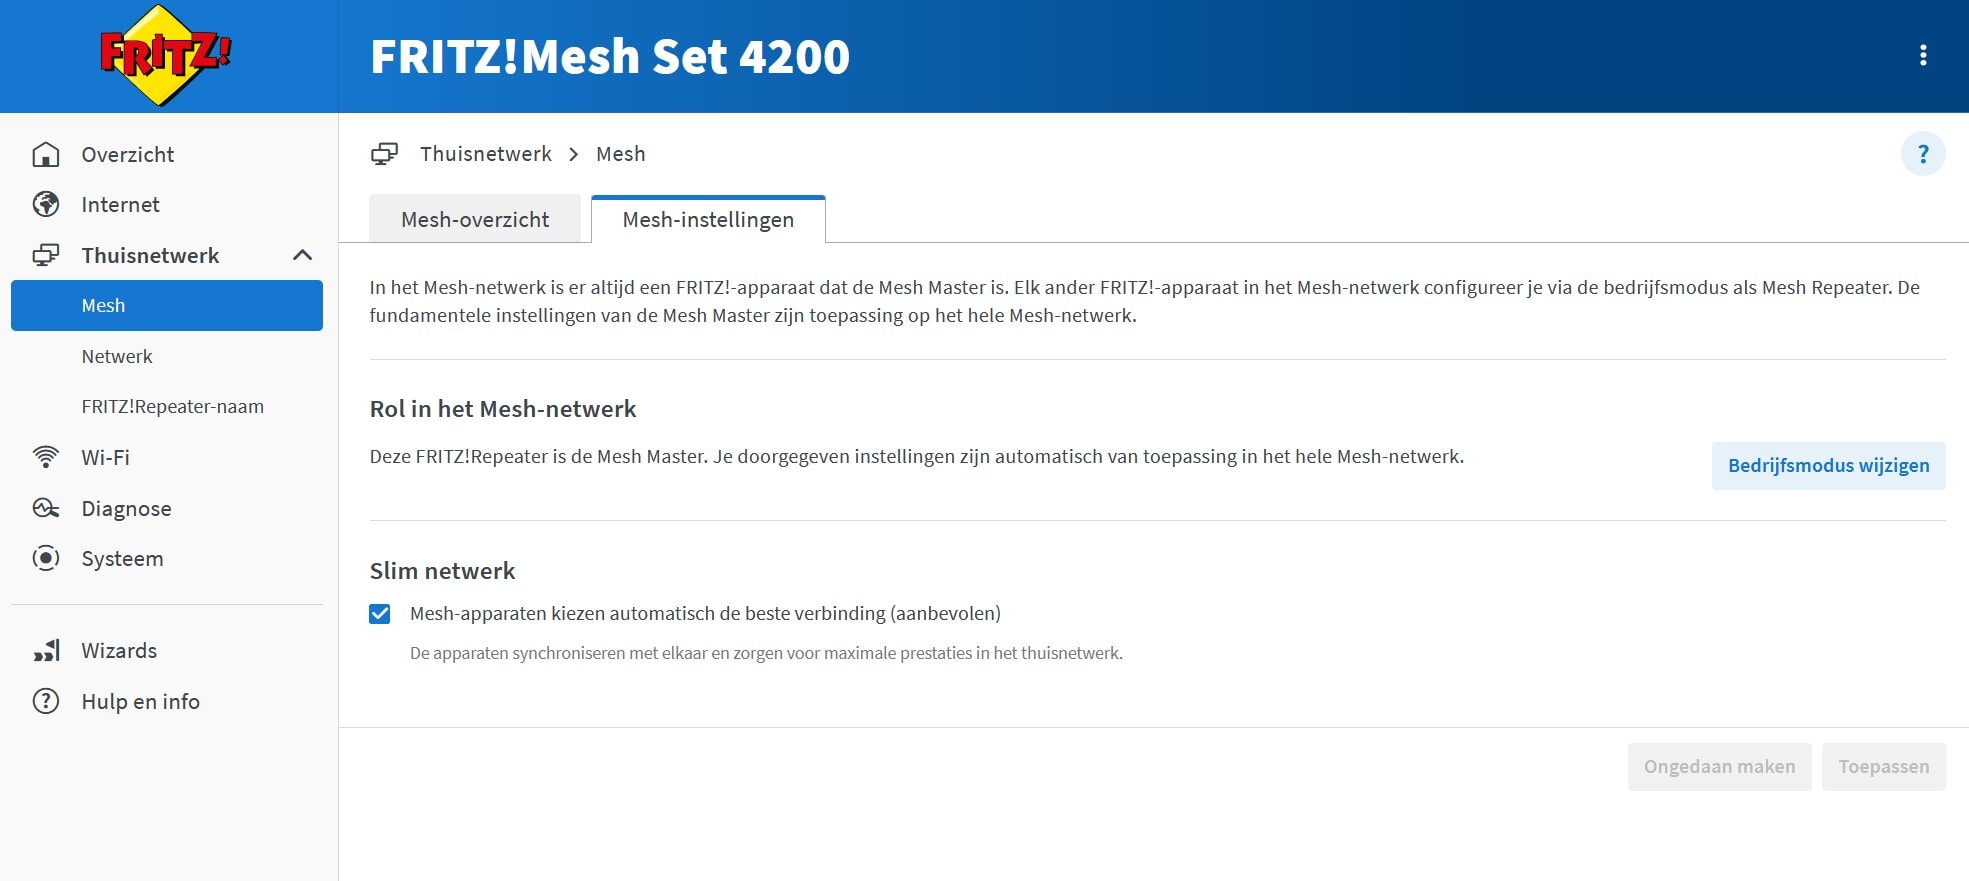
Task: Click the Wizards icon in sidebar
Action: click(x=46, y=651)
